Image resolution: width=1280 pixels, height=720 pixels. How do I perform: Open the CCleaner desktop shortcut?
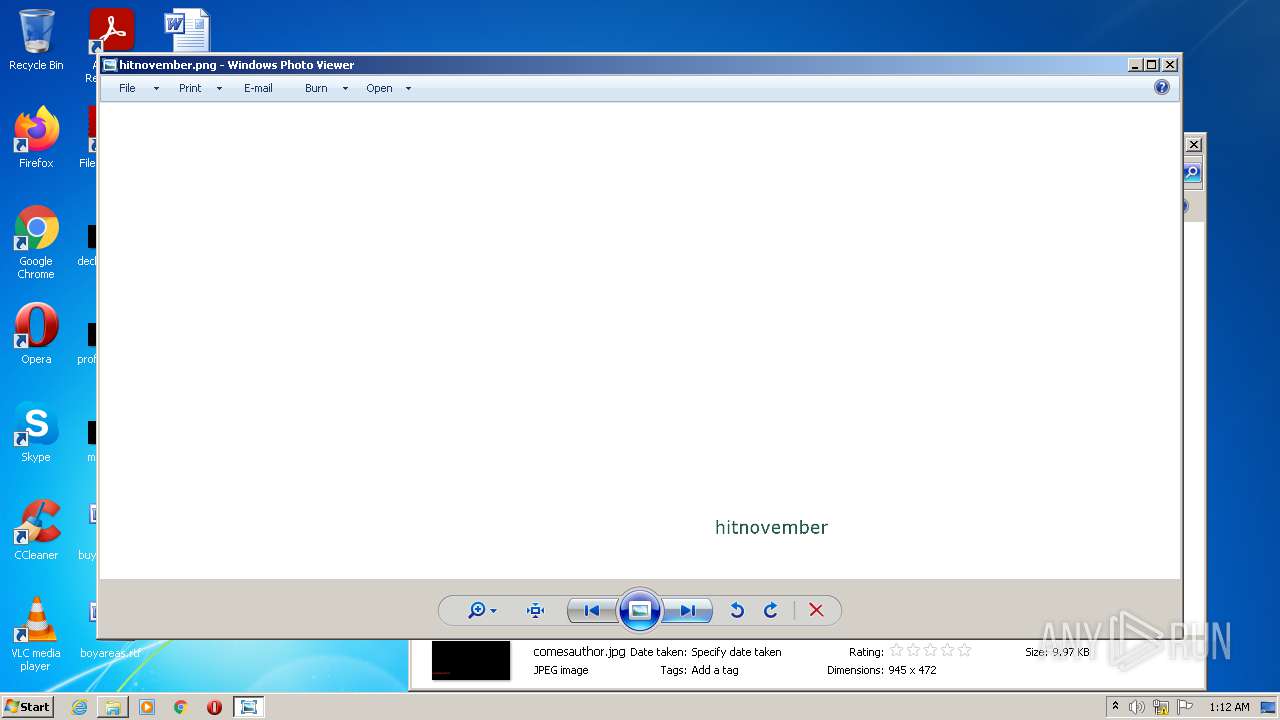pyautogui.click(x=36, y=529)
